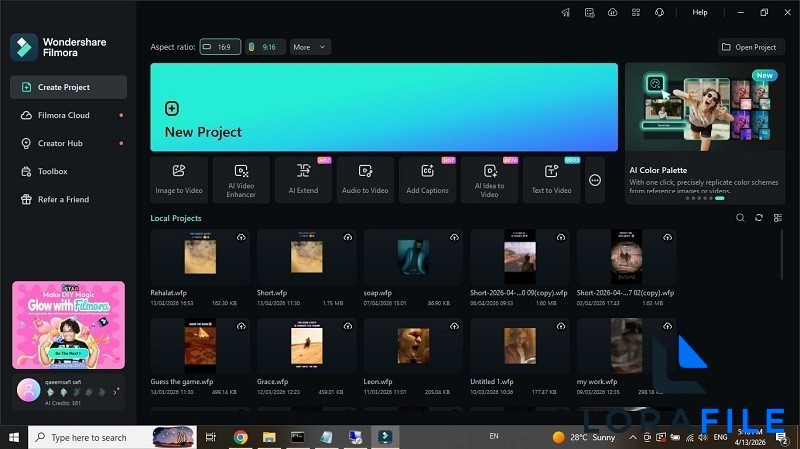800x449 pixels.
Task: Upload soap.wfp to cloud
Action: pyautogui.click(x=455, y=237)
